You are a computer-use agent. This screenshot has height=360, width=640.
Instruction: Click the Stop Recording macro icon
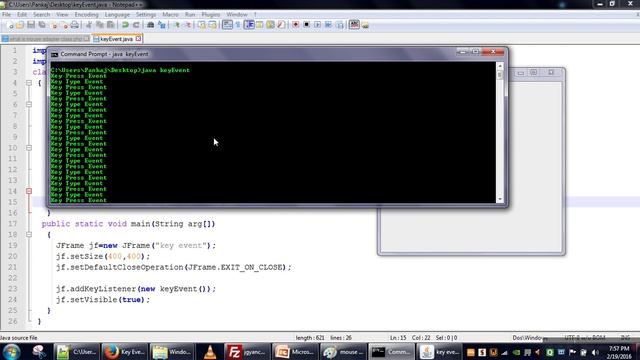coord(307,25)
